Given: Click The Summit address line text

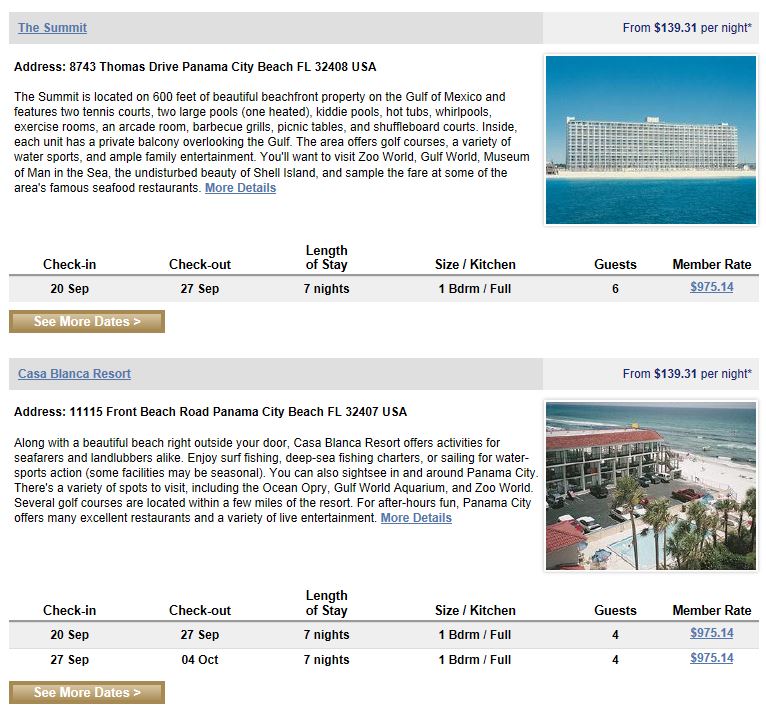Looking at the screenshot, I should click(x=195, y=67).
